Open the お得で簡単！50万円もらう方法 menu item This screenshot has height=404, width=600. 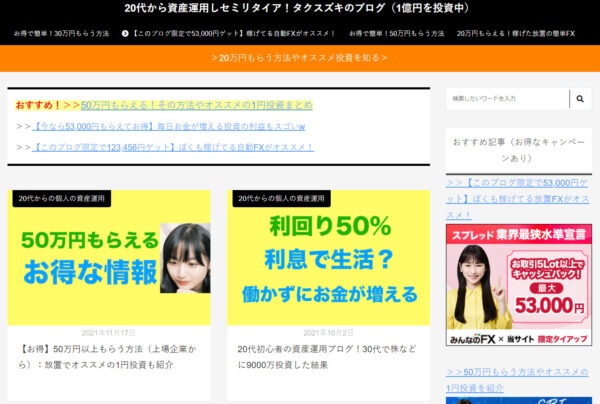pos(396,34)
